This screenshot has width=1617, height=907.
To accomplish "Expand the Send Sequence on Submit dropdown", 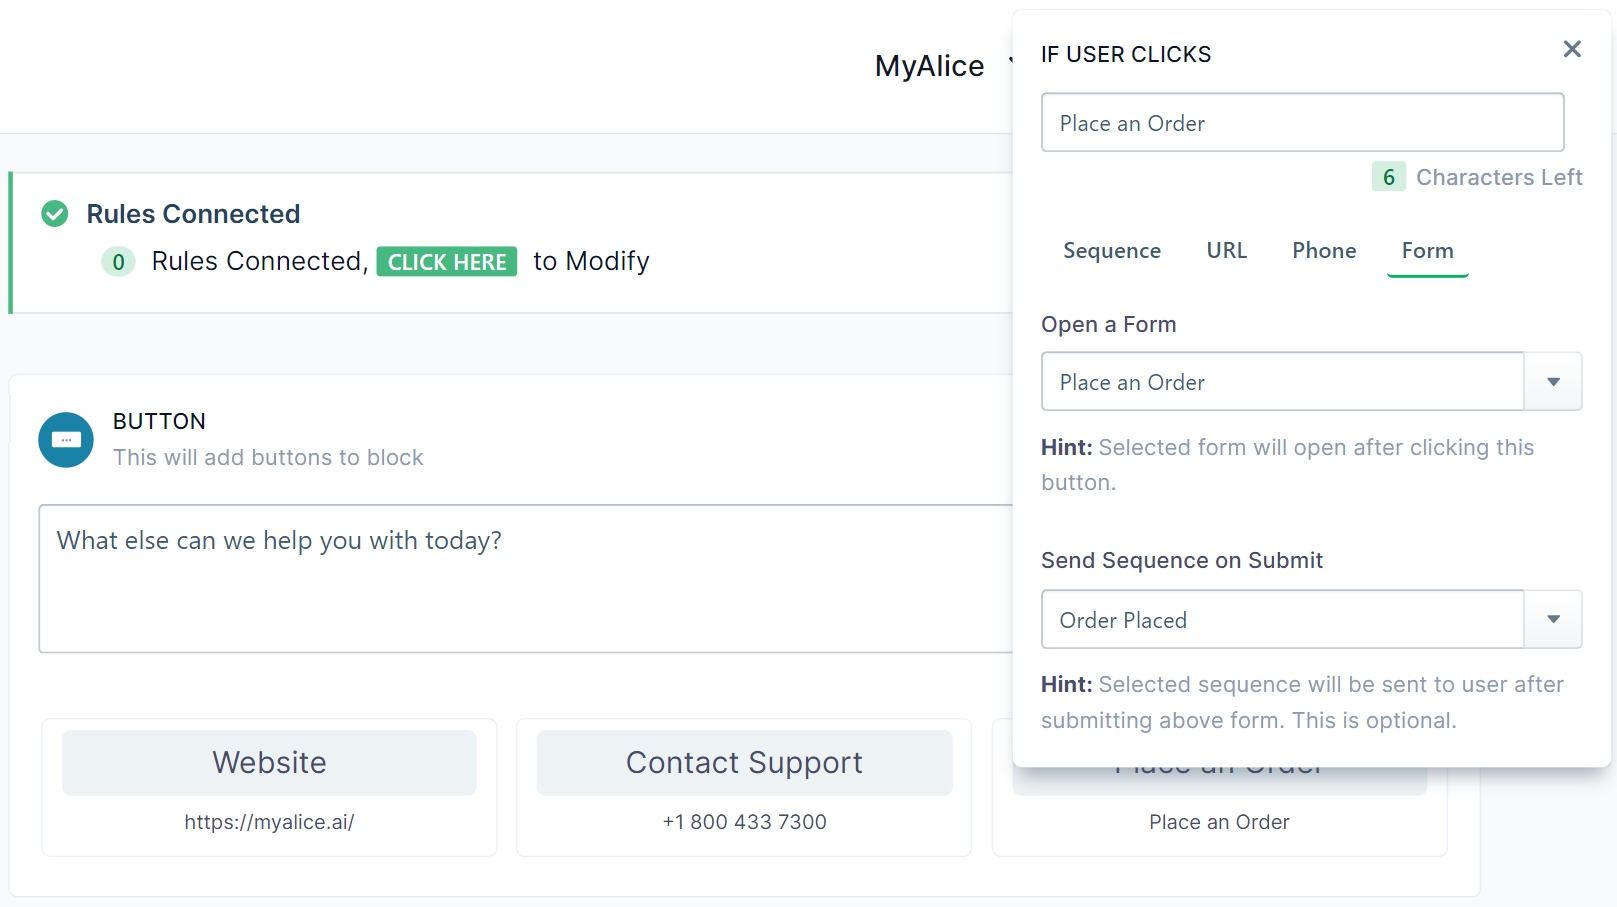I will coord(1552,620).
